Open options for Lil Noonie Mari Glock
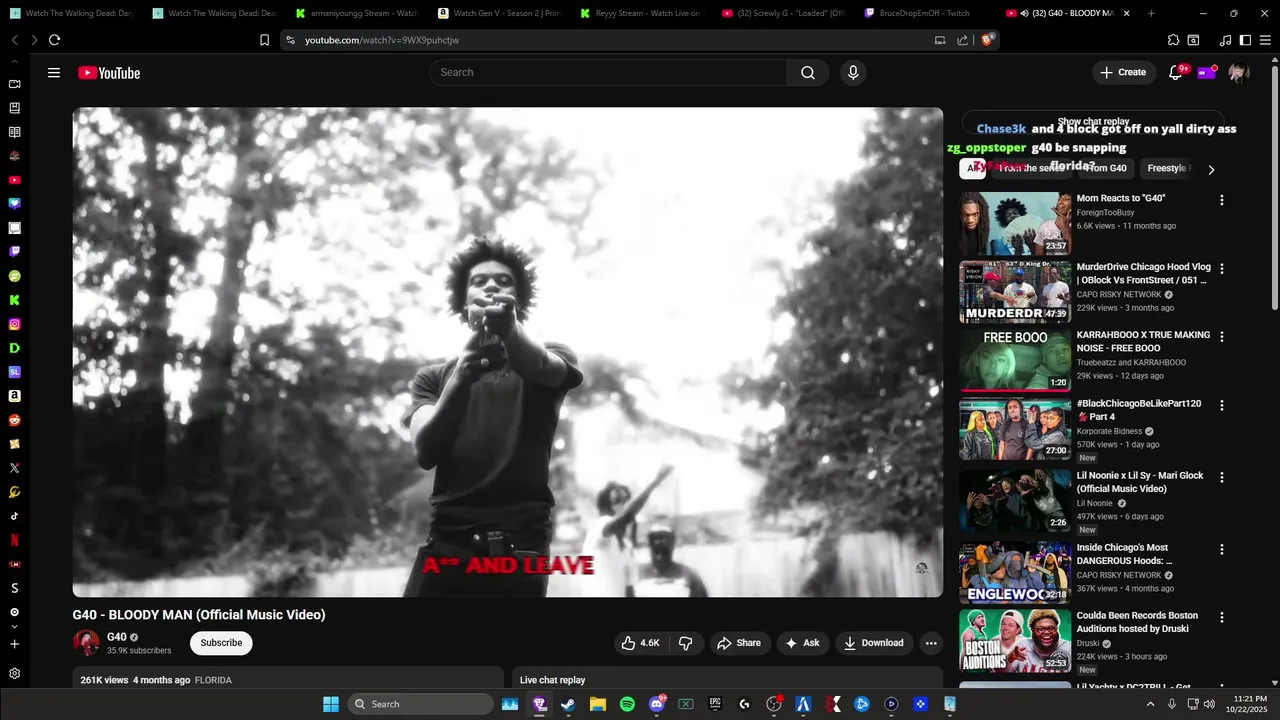This screenshot has width=1280, height=720. [x=1221, y=478]
